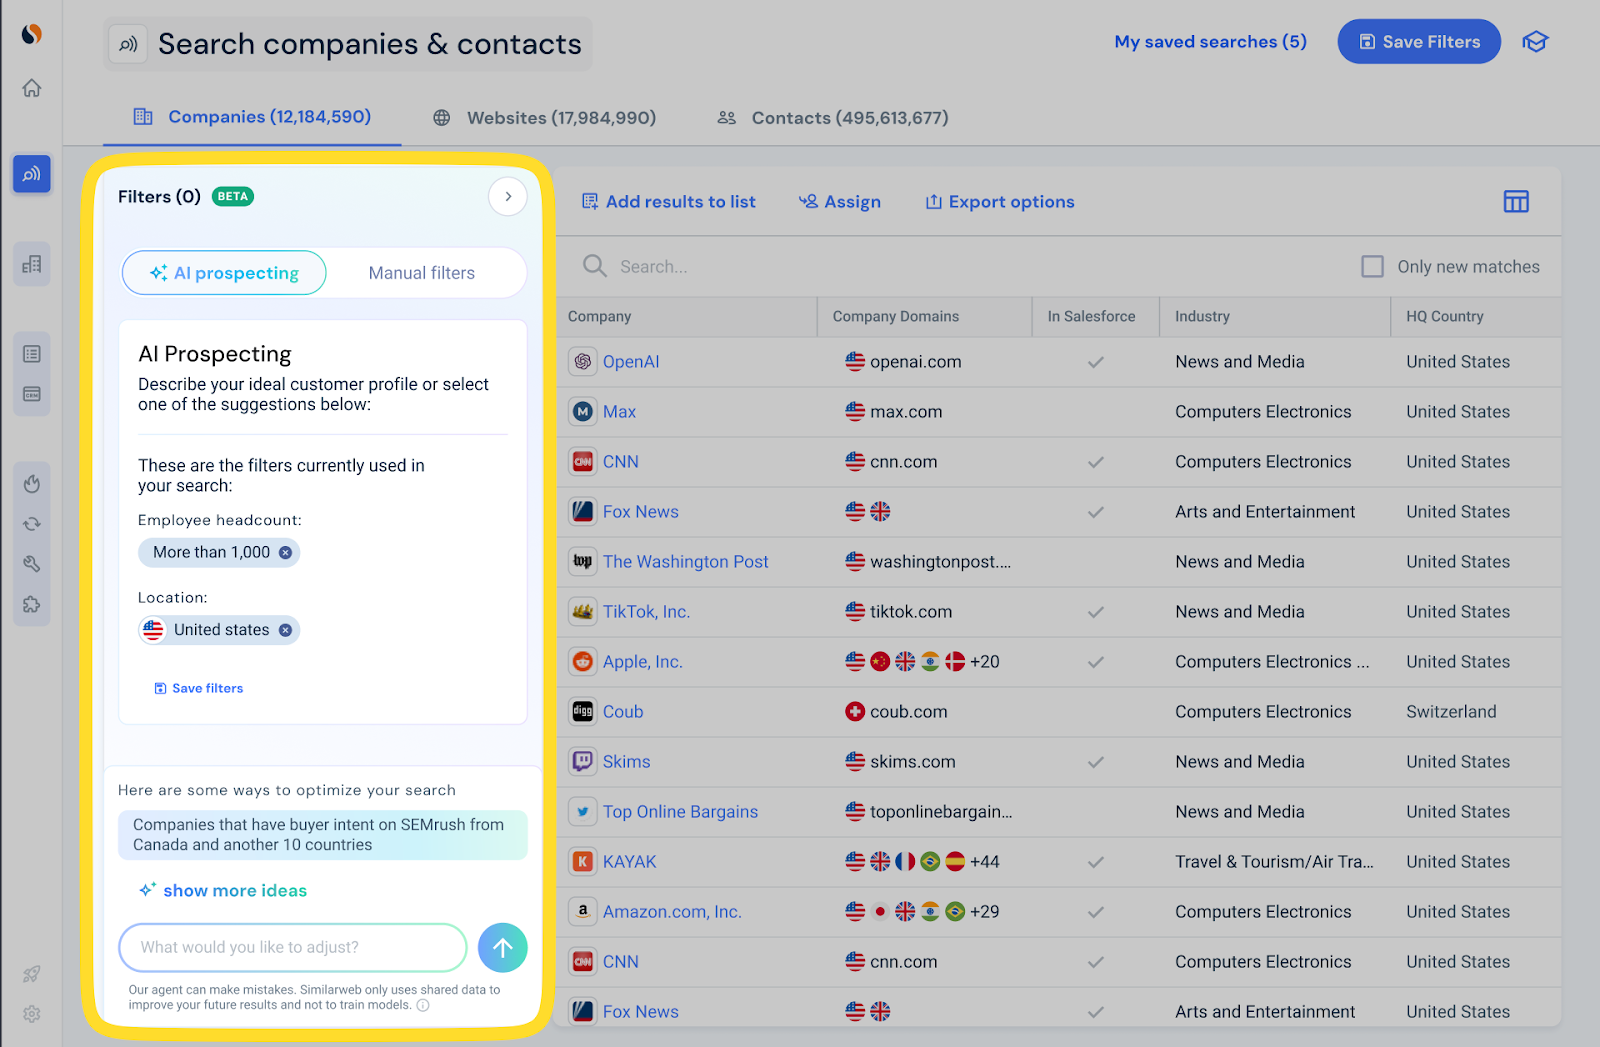Go to the Home icon in sidebar

coord(32,88)
